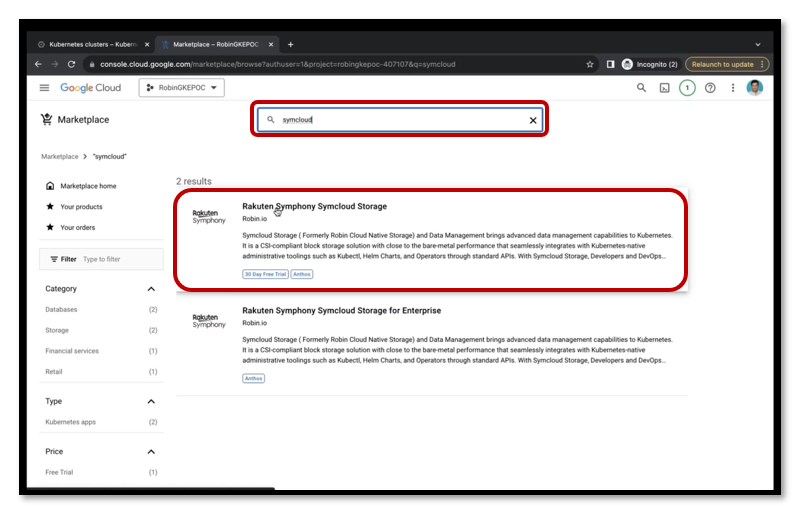The width and height of the screenshot is (798, 516).
Task: Click the top bar search magnifier icon
Action: 641,88
